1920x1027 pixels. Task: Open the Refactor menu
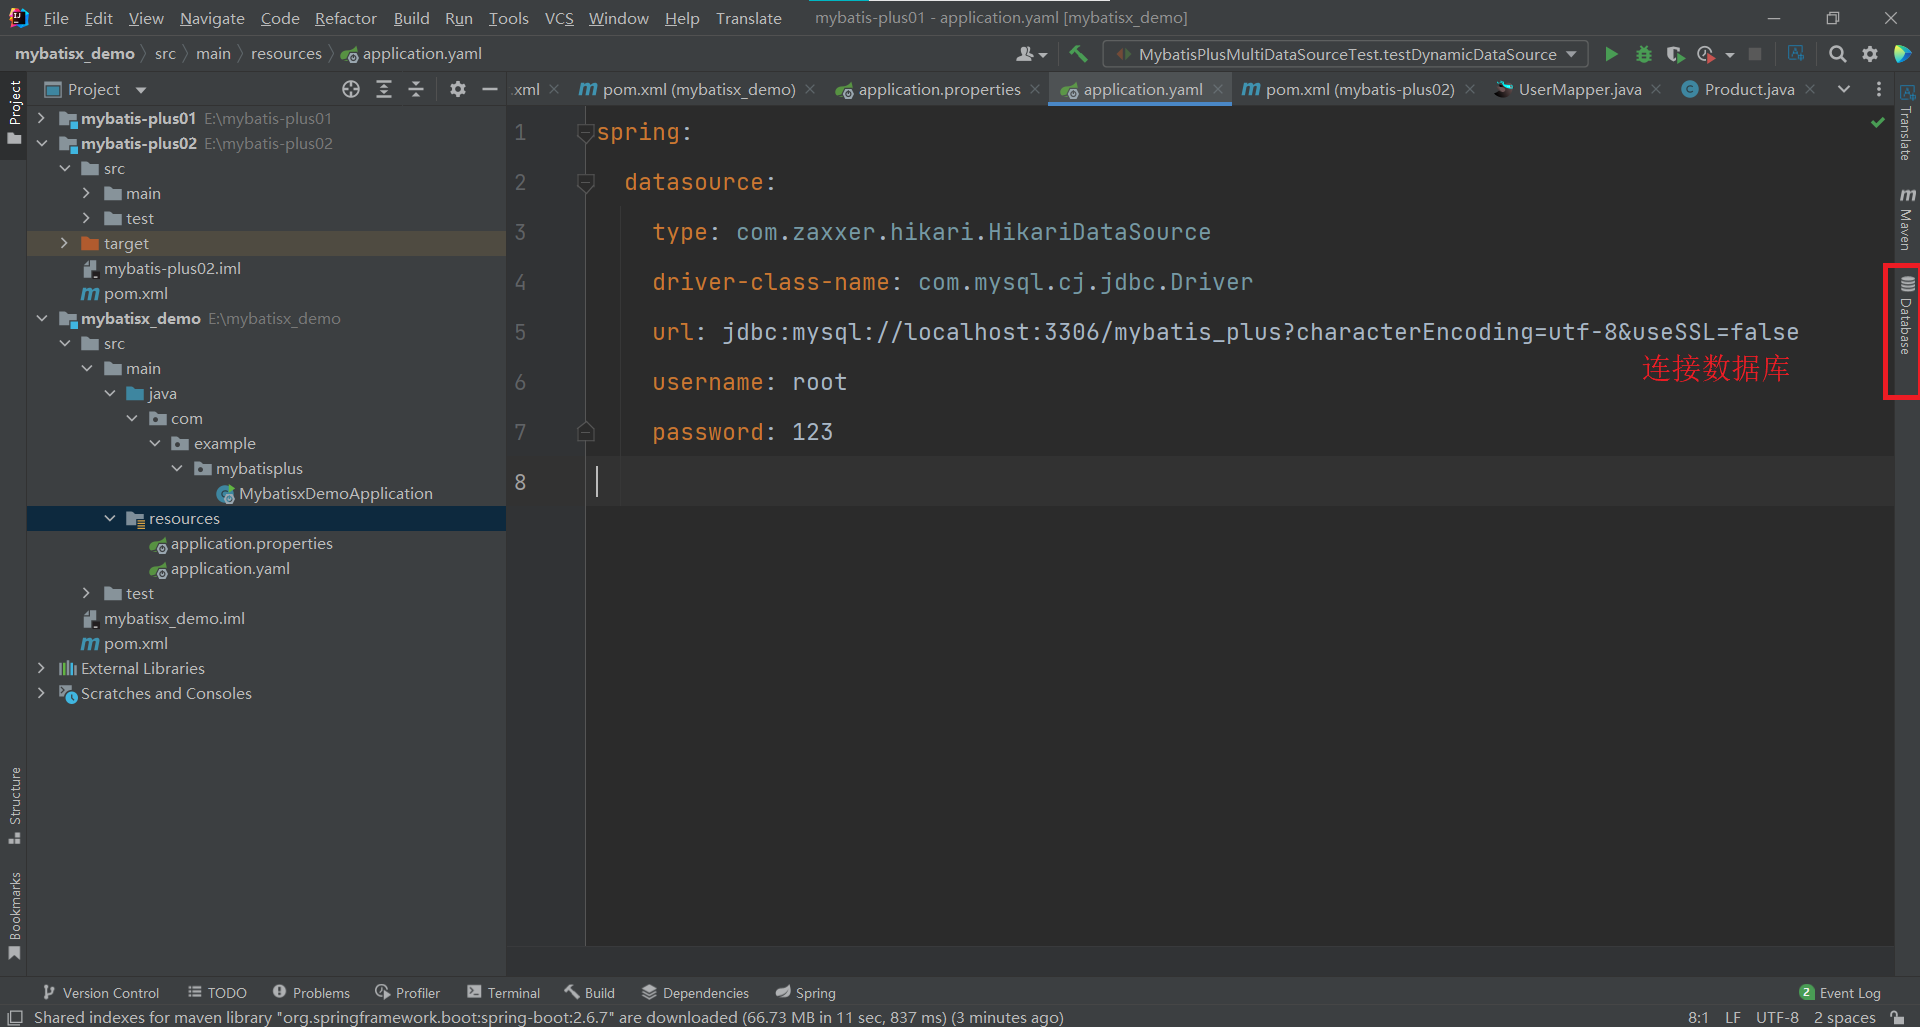click(345, 18)
